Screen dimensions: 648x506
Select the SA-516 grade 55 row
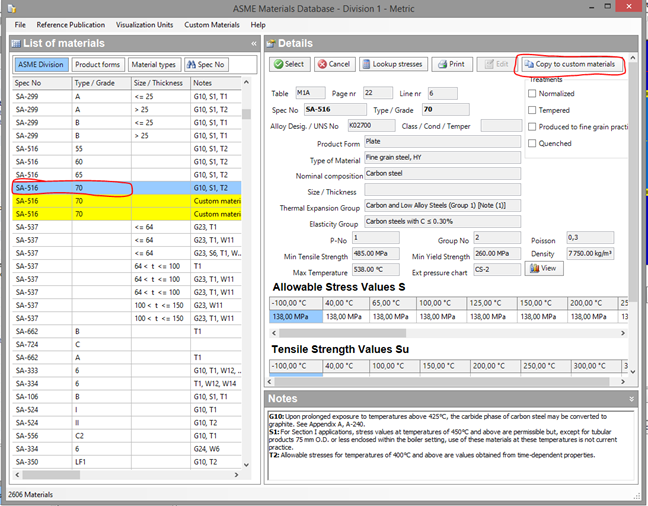click(127, 149)
